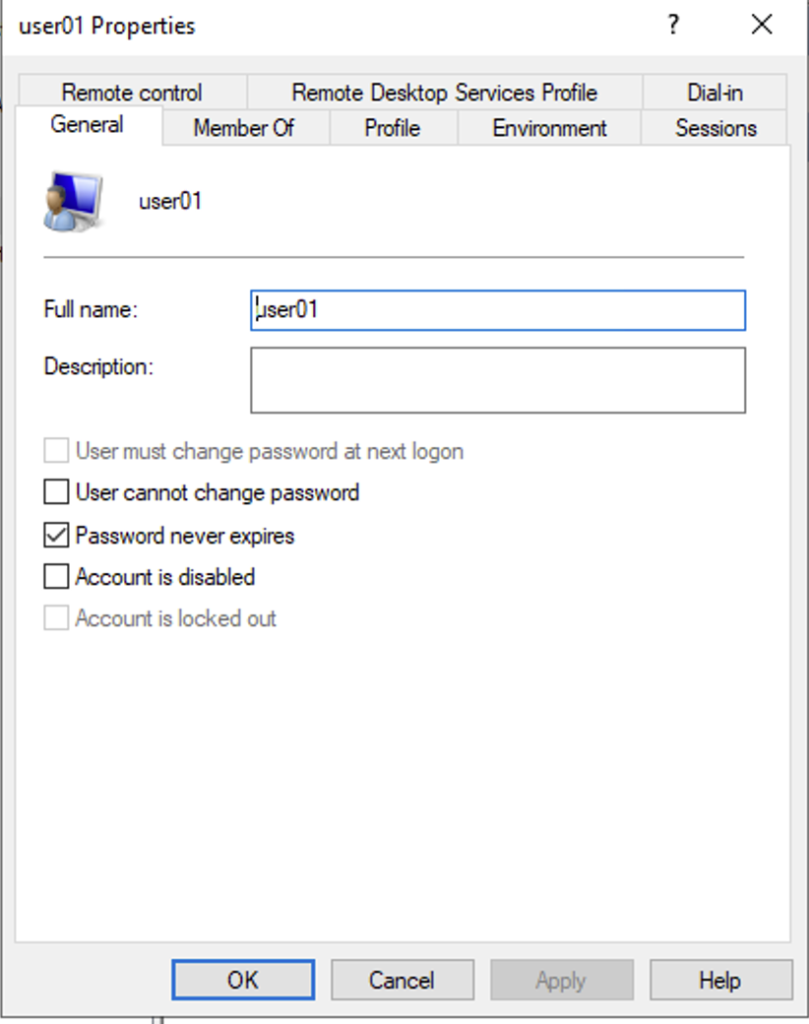Toggle User cannot change password checkbox

coord(56,493)
